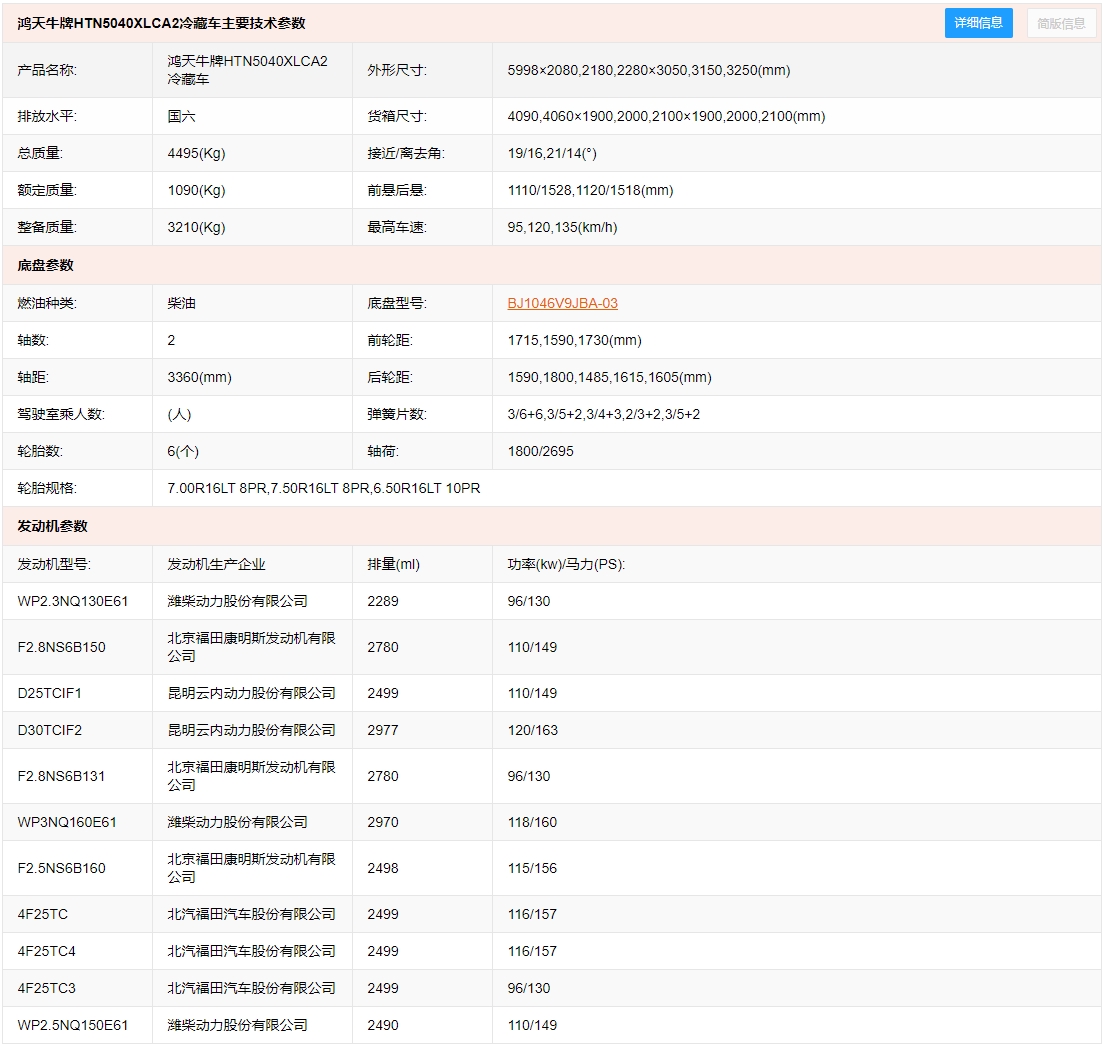Click axle load value 1800/2695

540,451
